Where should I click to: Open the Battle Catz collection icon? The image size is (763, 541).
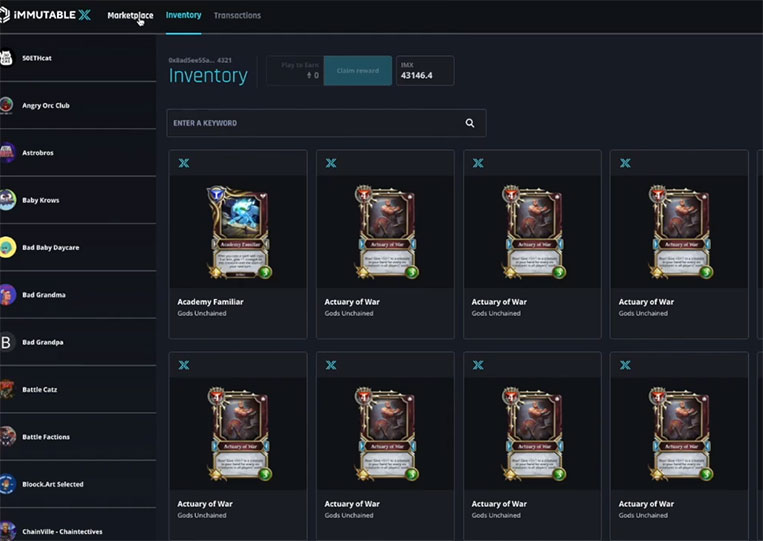click(x=7, y=389)
